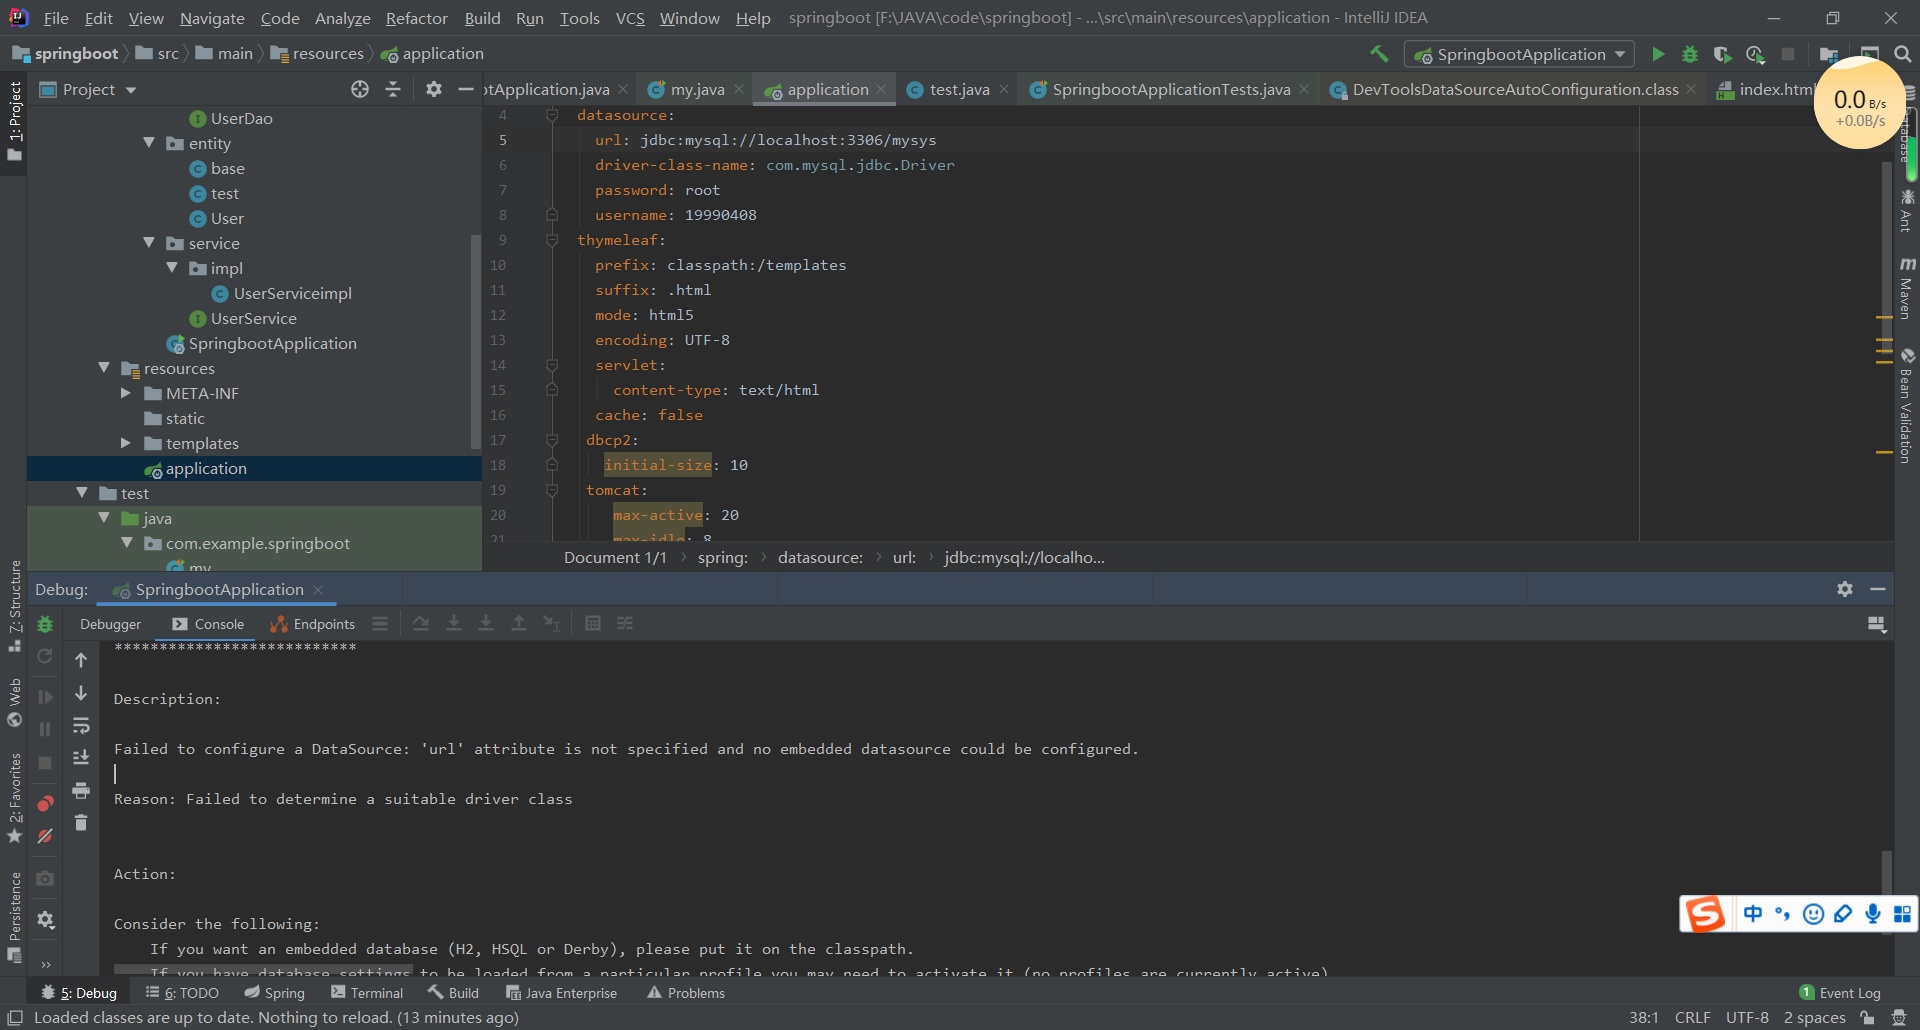
Task: Open the VCS menu
Action: [630, 18]
